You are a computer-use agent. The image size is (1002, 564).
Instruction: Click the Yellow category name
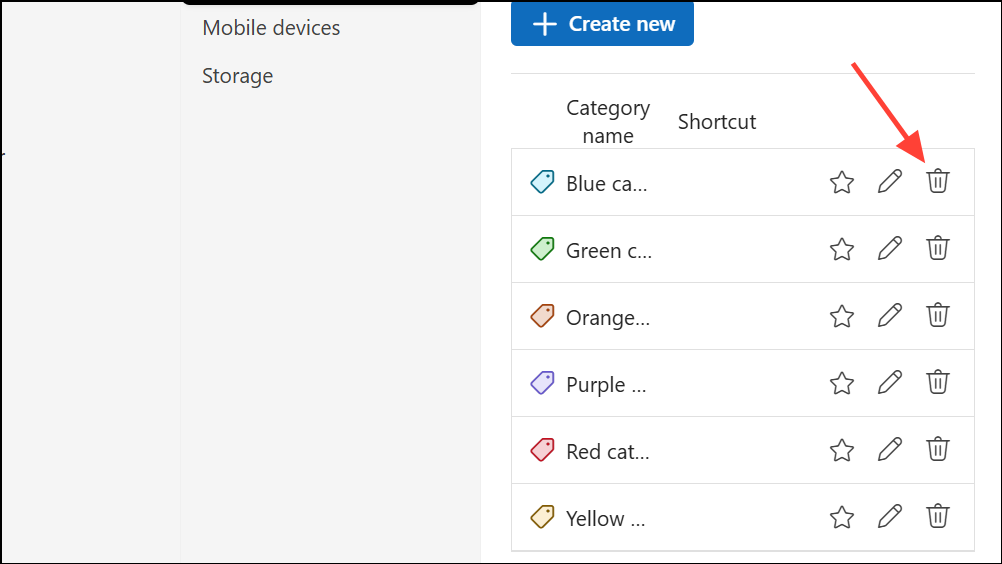click(605, 518)
